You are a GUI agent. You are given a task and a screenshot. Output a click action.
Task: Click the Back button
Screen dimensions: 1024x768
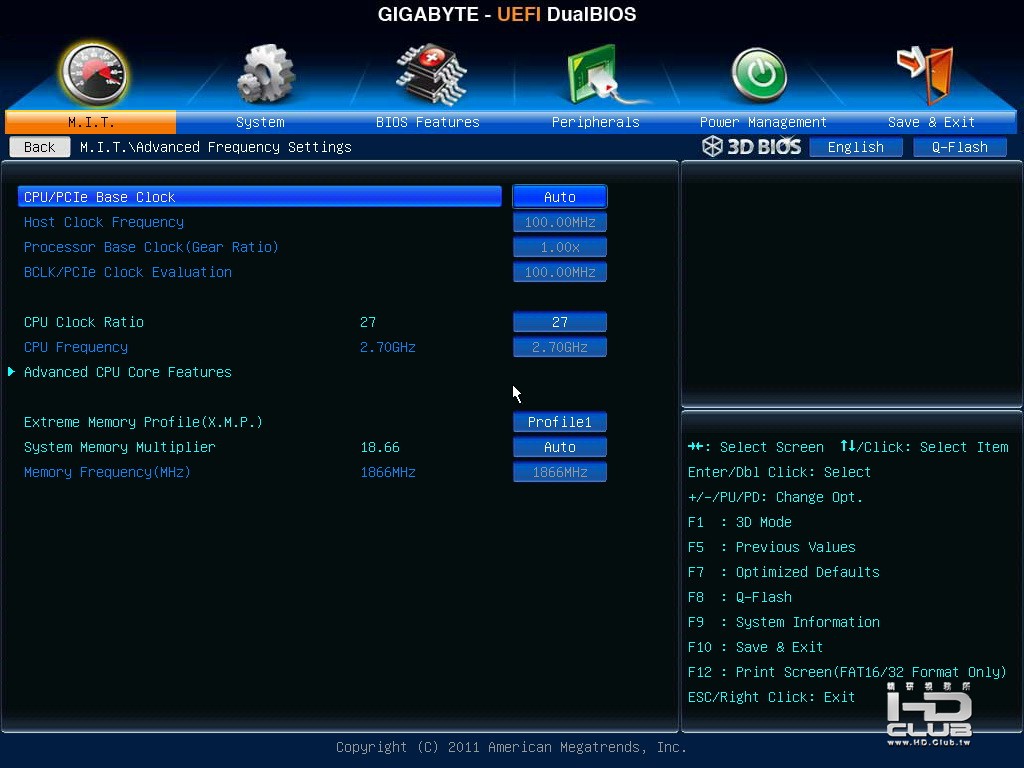pos(40,147)
